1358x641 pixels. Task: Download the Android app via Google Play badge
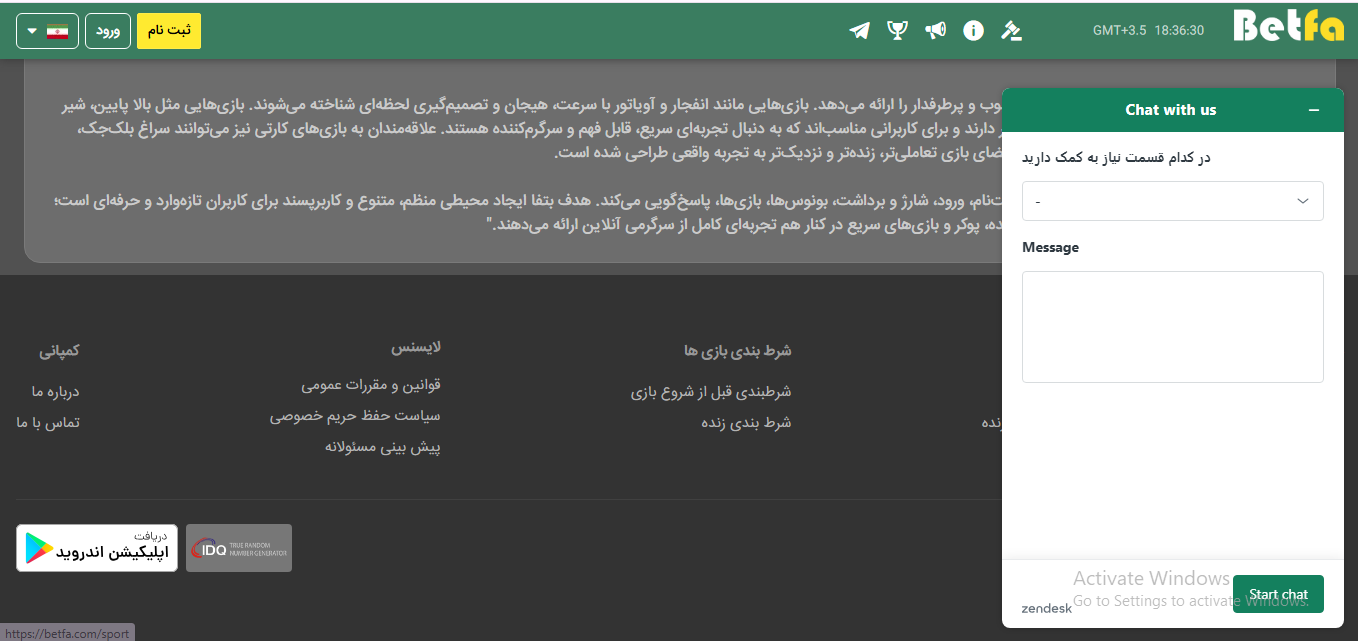pyautogui.click(x=97, y=548)
